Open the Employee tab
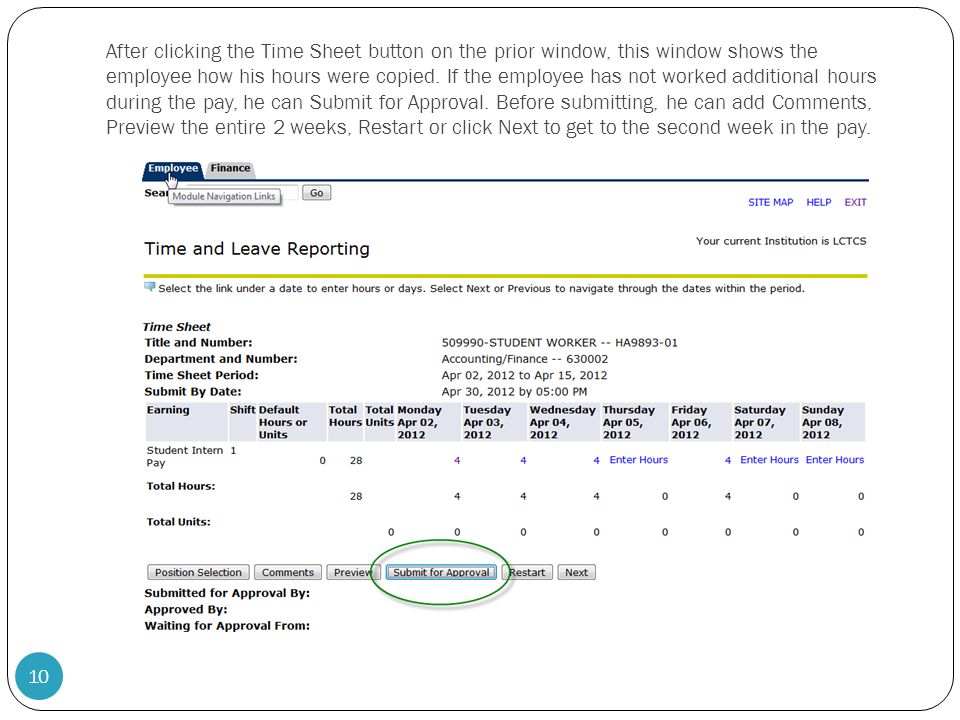 coord(173,169)
